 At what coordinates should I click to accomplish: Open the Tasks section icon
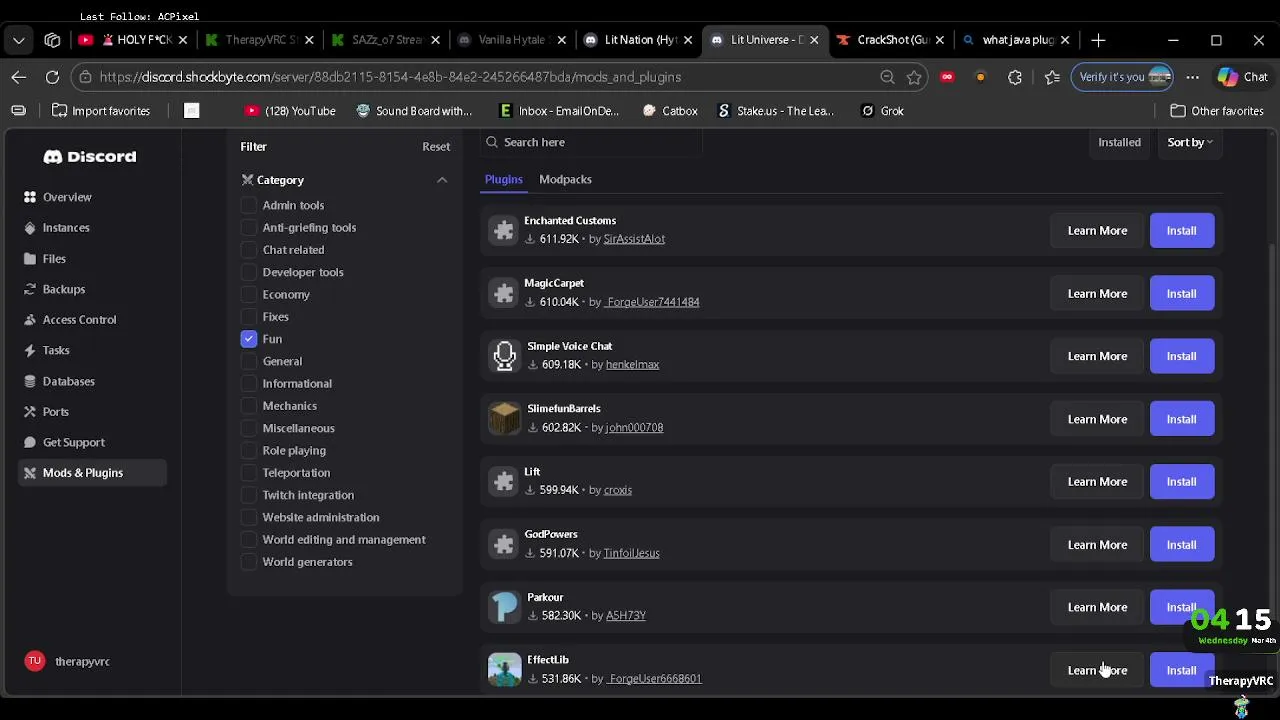[30, 350]
